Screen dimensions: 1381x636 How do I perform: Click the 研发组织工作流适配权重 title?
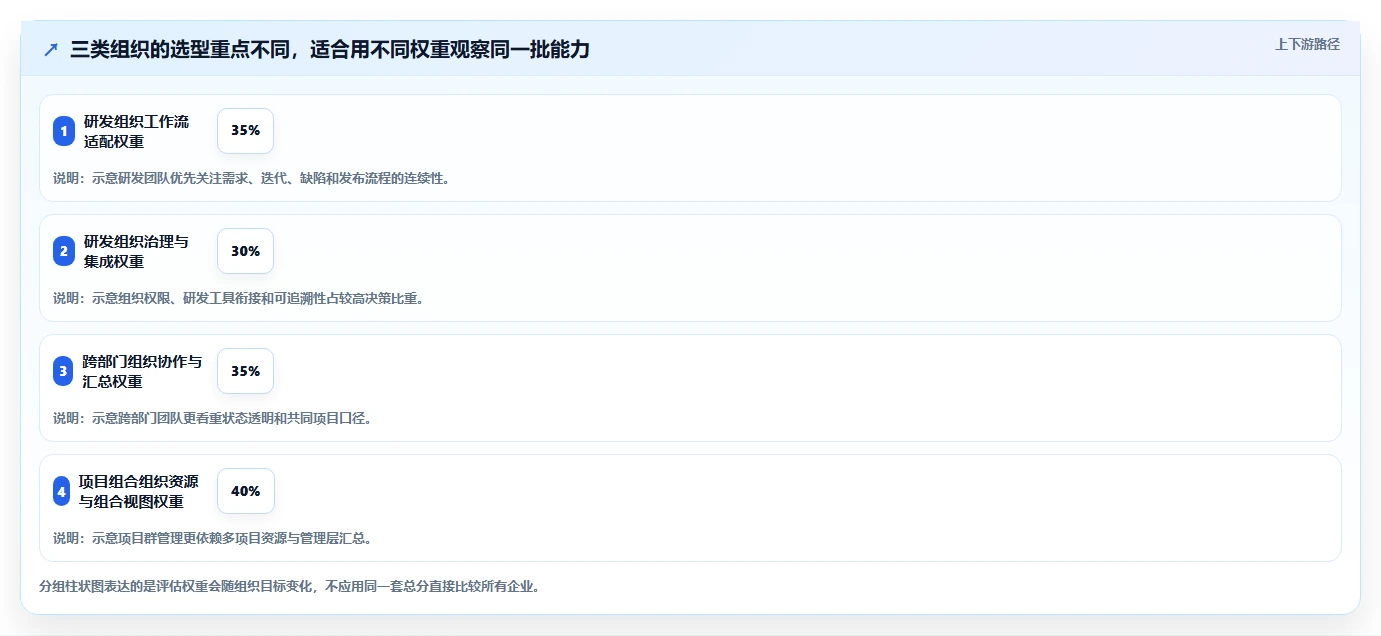coord(136,131)
